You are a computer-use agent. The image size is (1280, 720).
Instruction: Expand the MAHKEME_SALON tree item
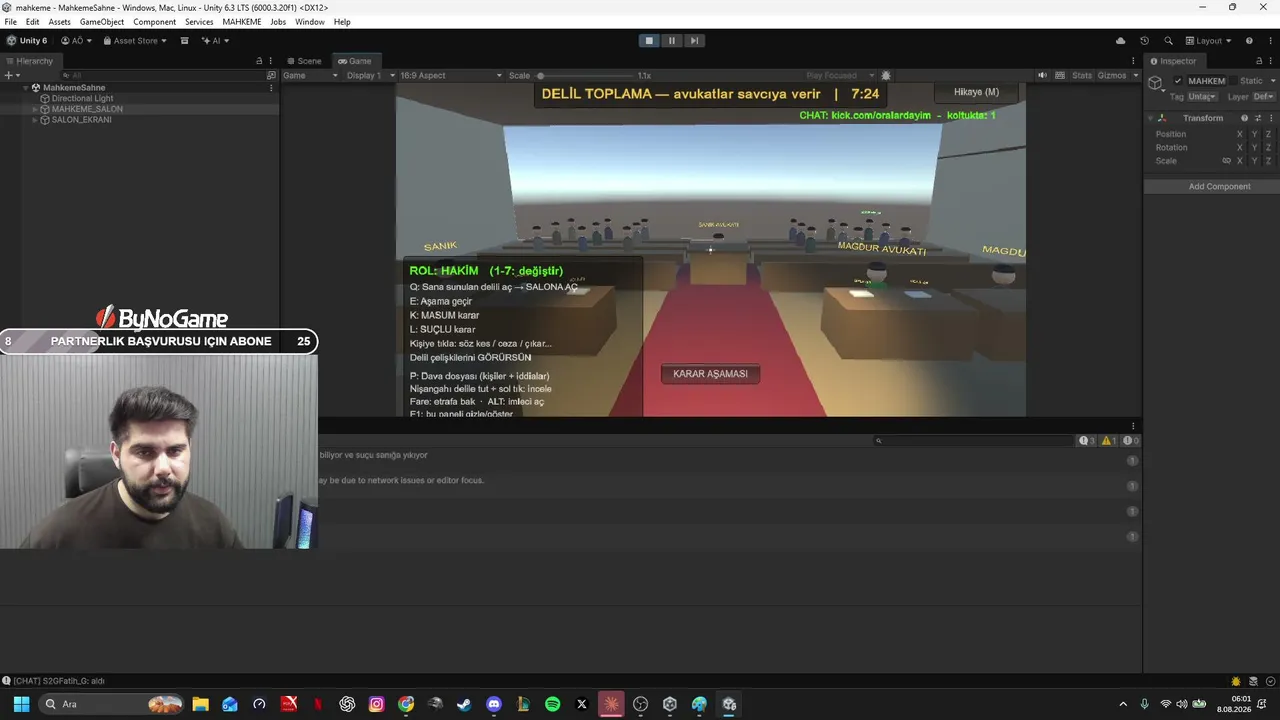[x=35, y=109]
